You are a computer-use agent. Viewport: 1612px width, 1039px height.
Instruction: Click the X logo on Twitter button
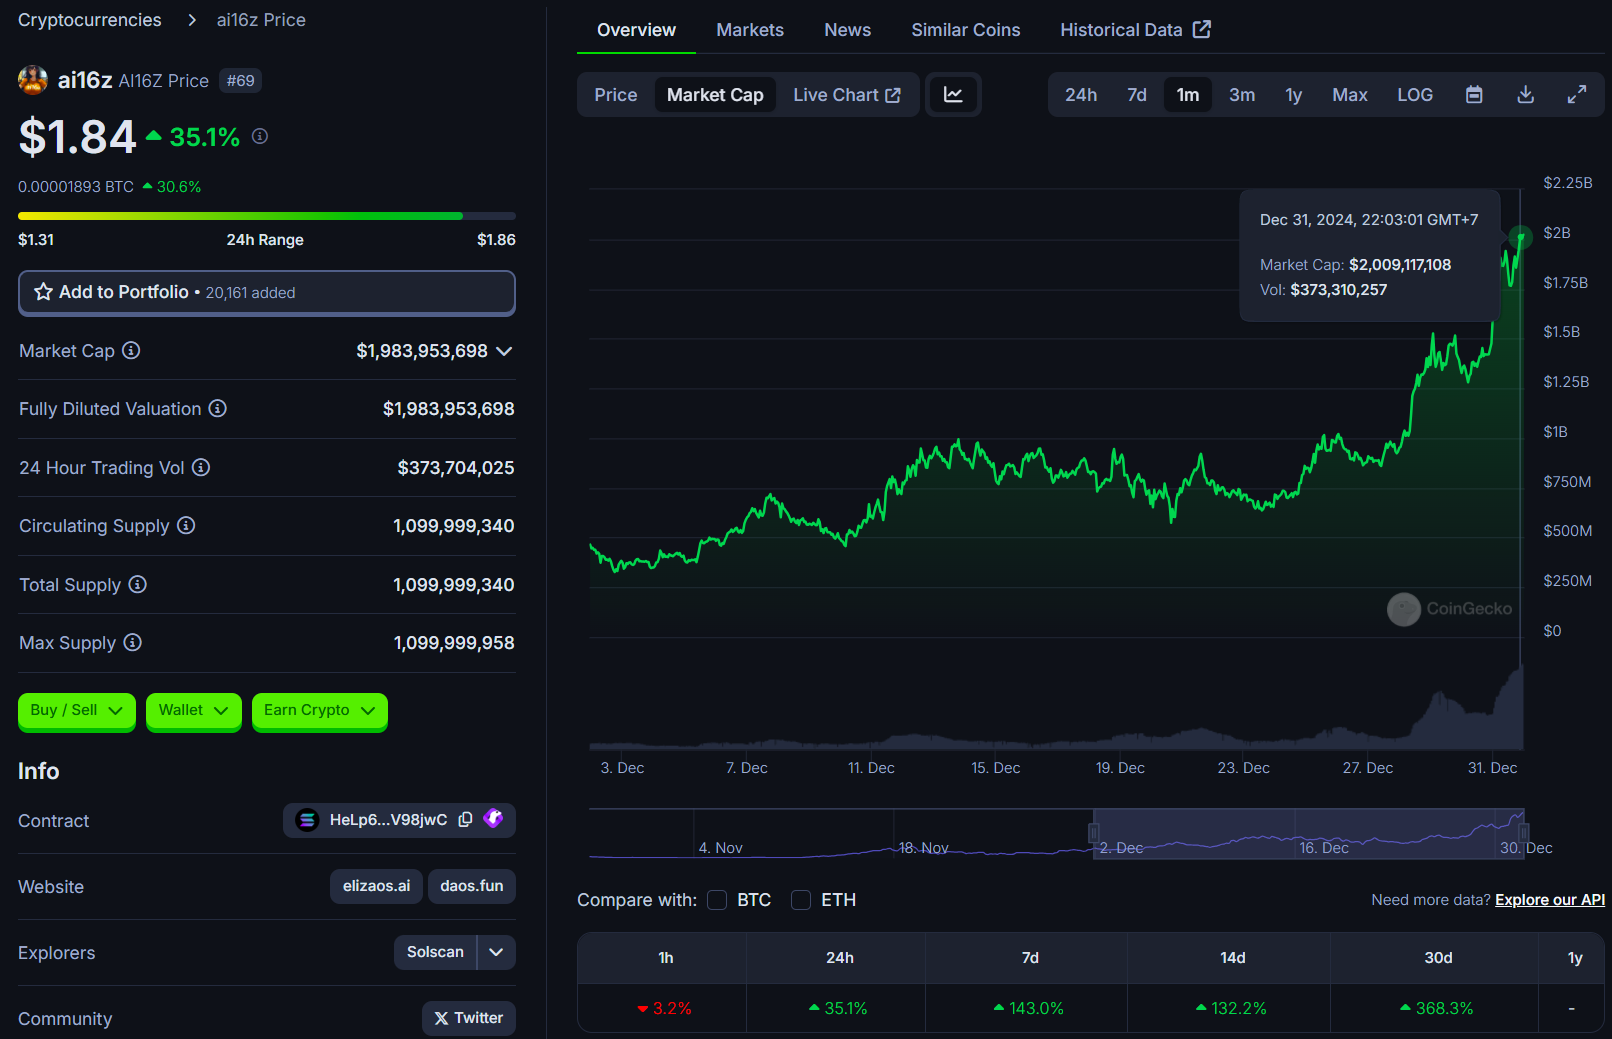click(x=441, y=1018)
